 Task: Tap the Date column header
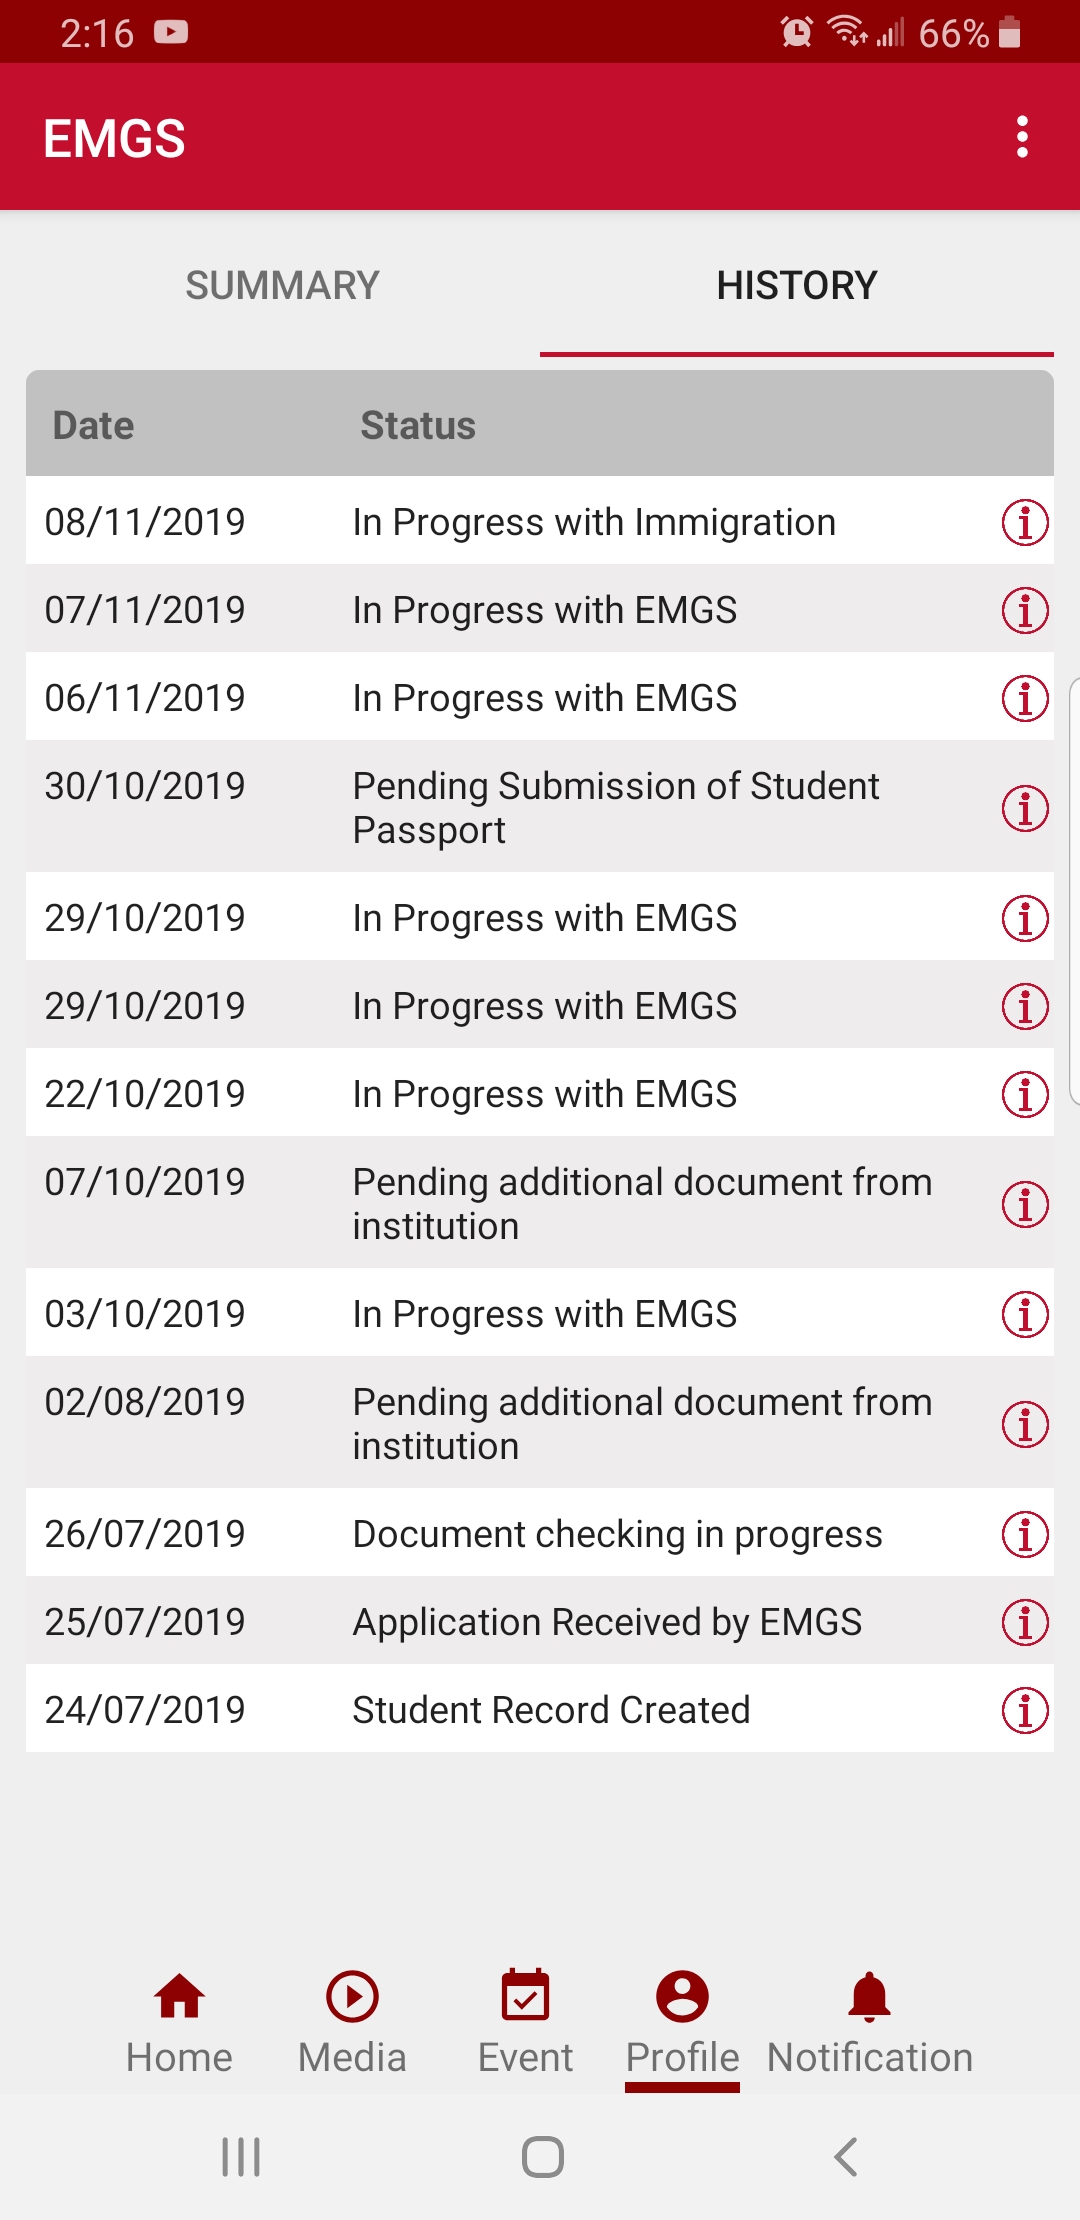[93, 426]
